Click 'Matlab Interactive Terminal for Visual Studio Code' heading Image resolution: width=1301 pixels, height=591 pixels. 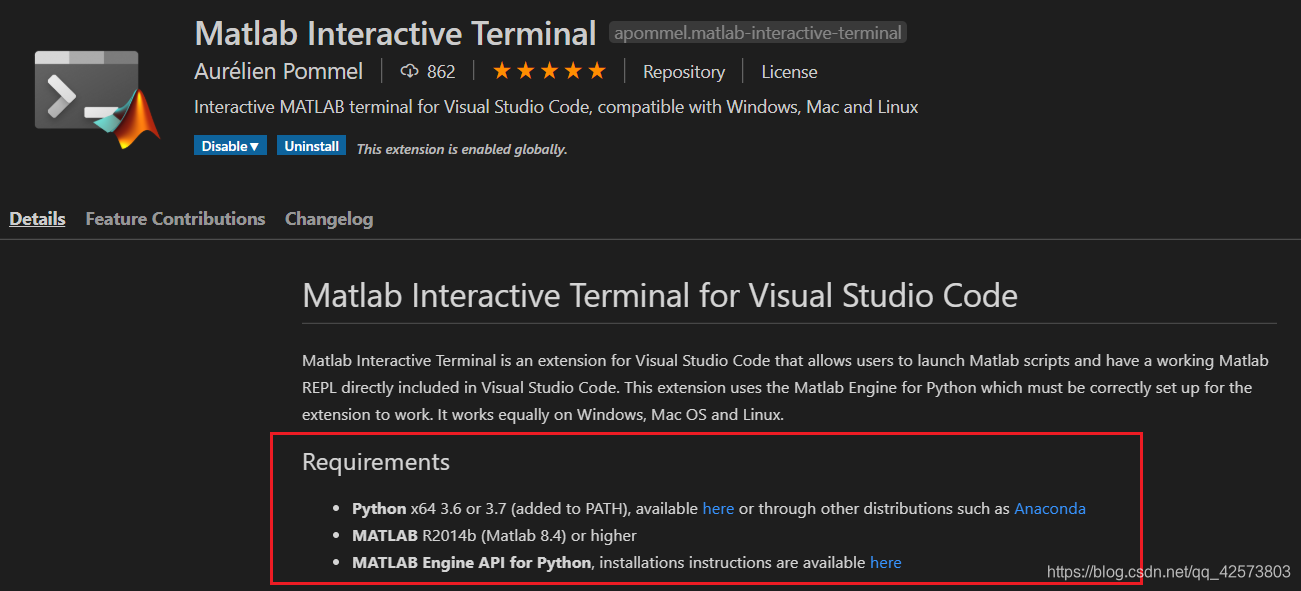click(660, 295)
